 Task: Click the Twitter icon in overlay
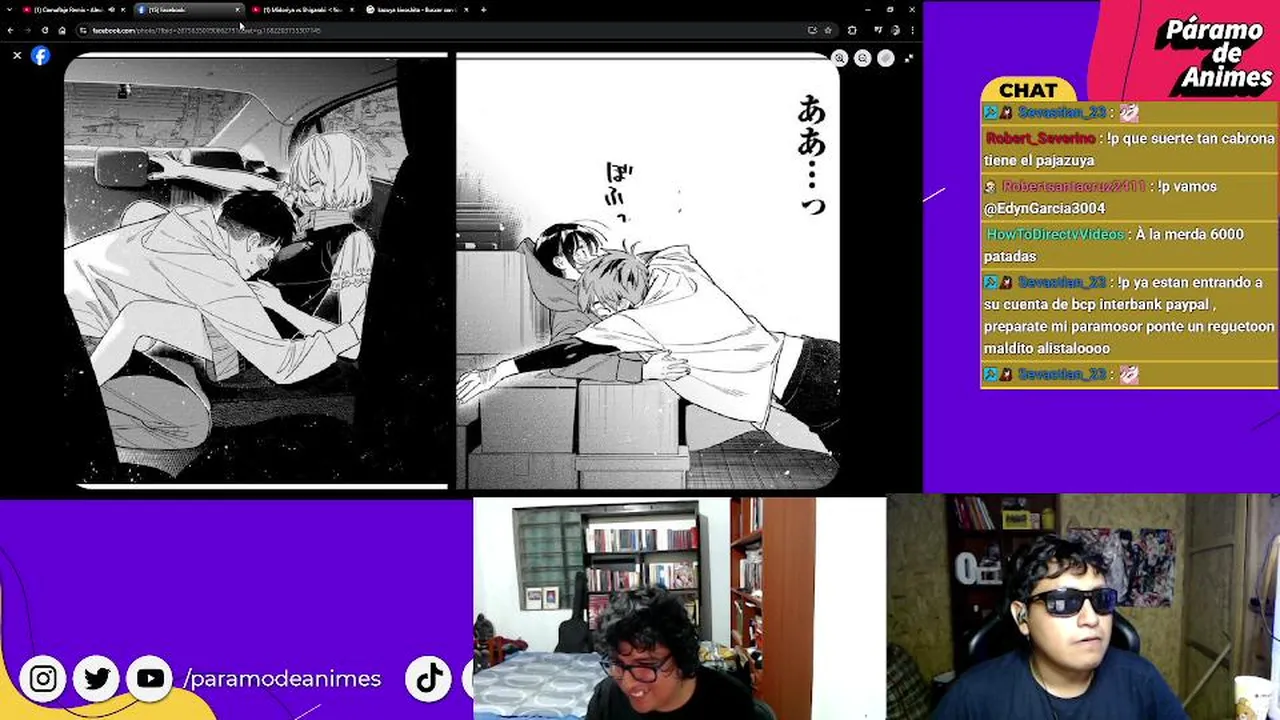click(97, 679)
